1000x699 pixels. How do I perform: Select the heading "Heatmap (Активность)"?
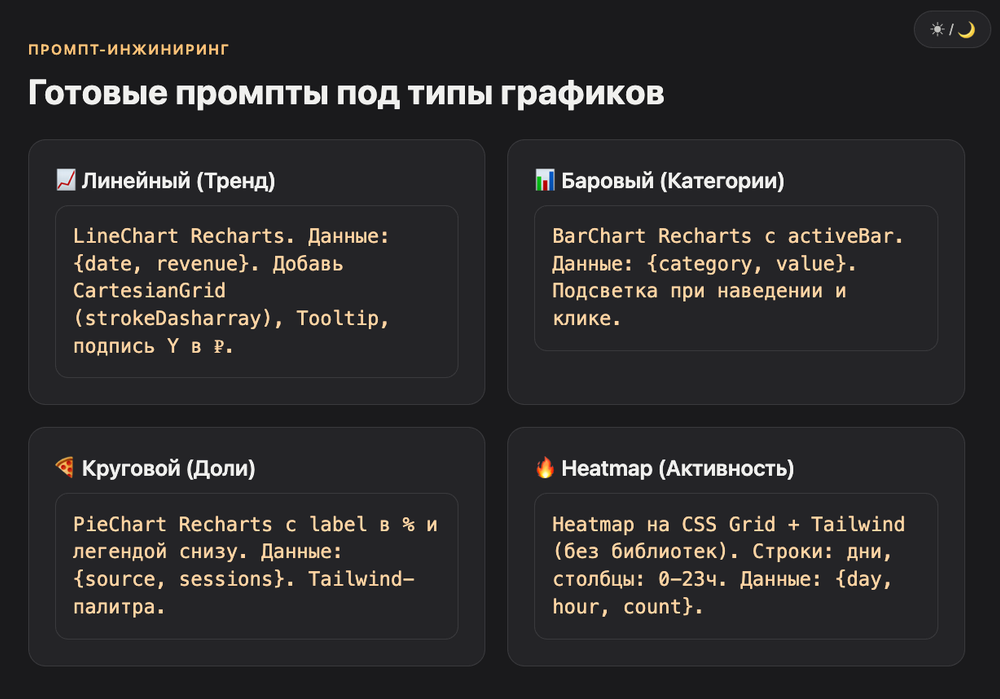point(677,469)
